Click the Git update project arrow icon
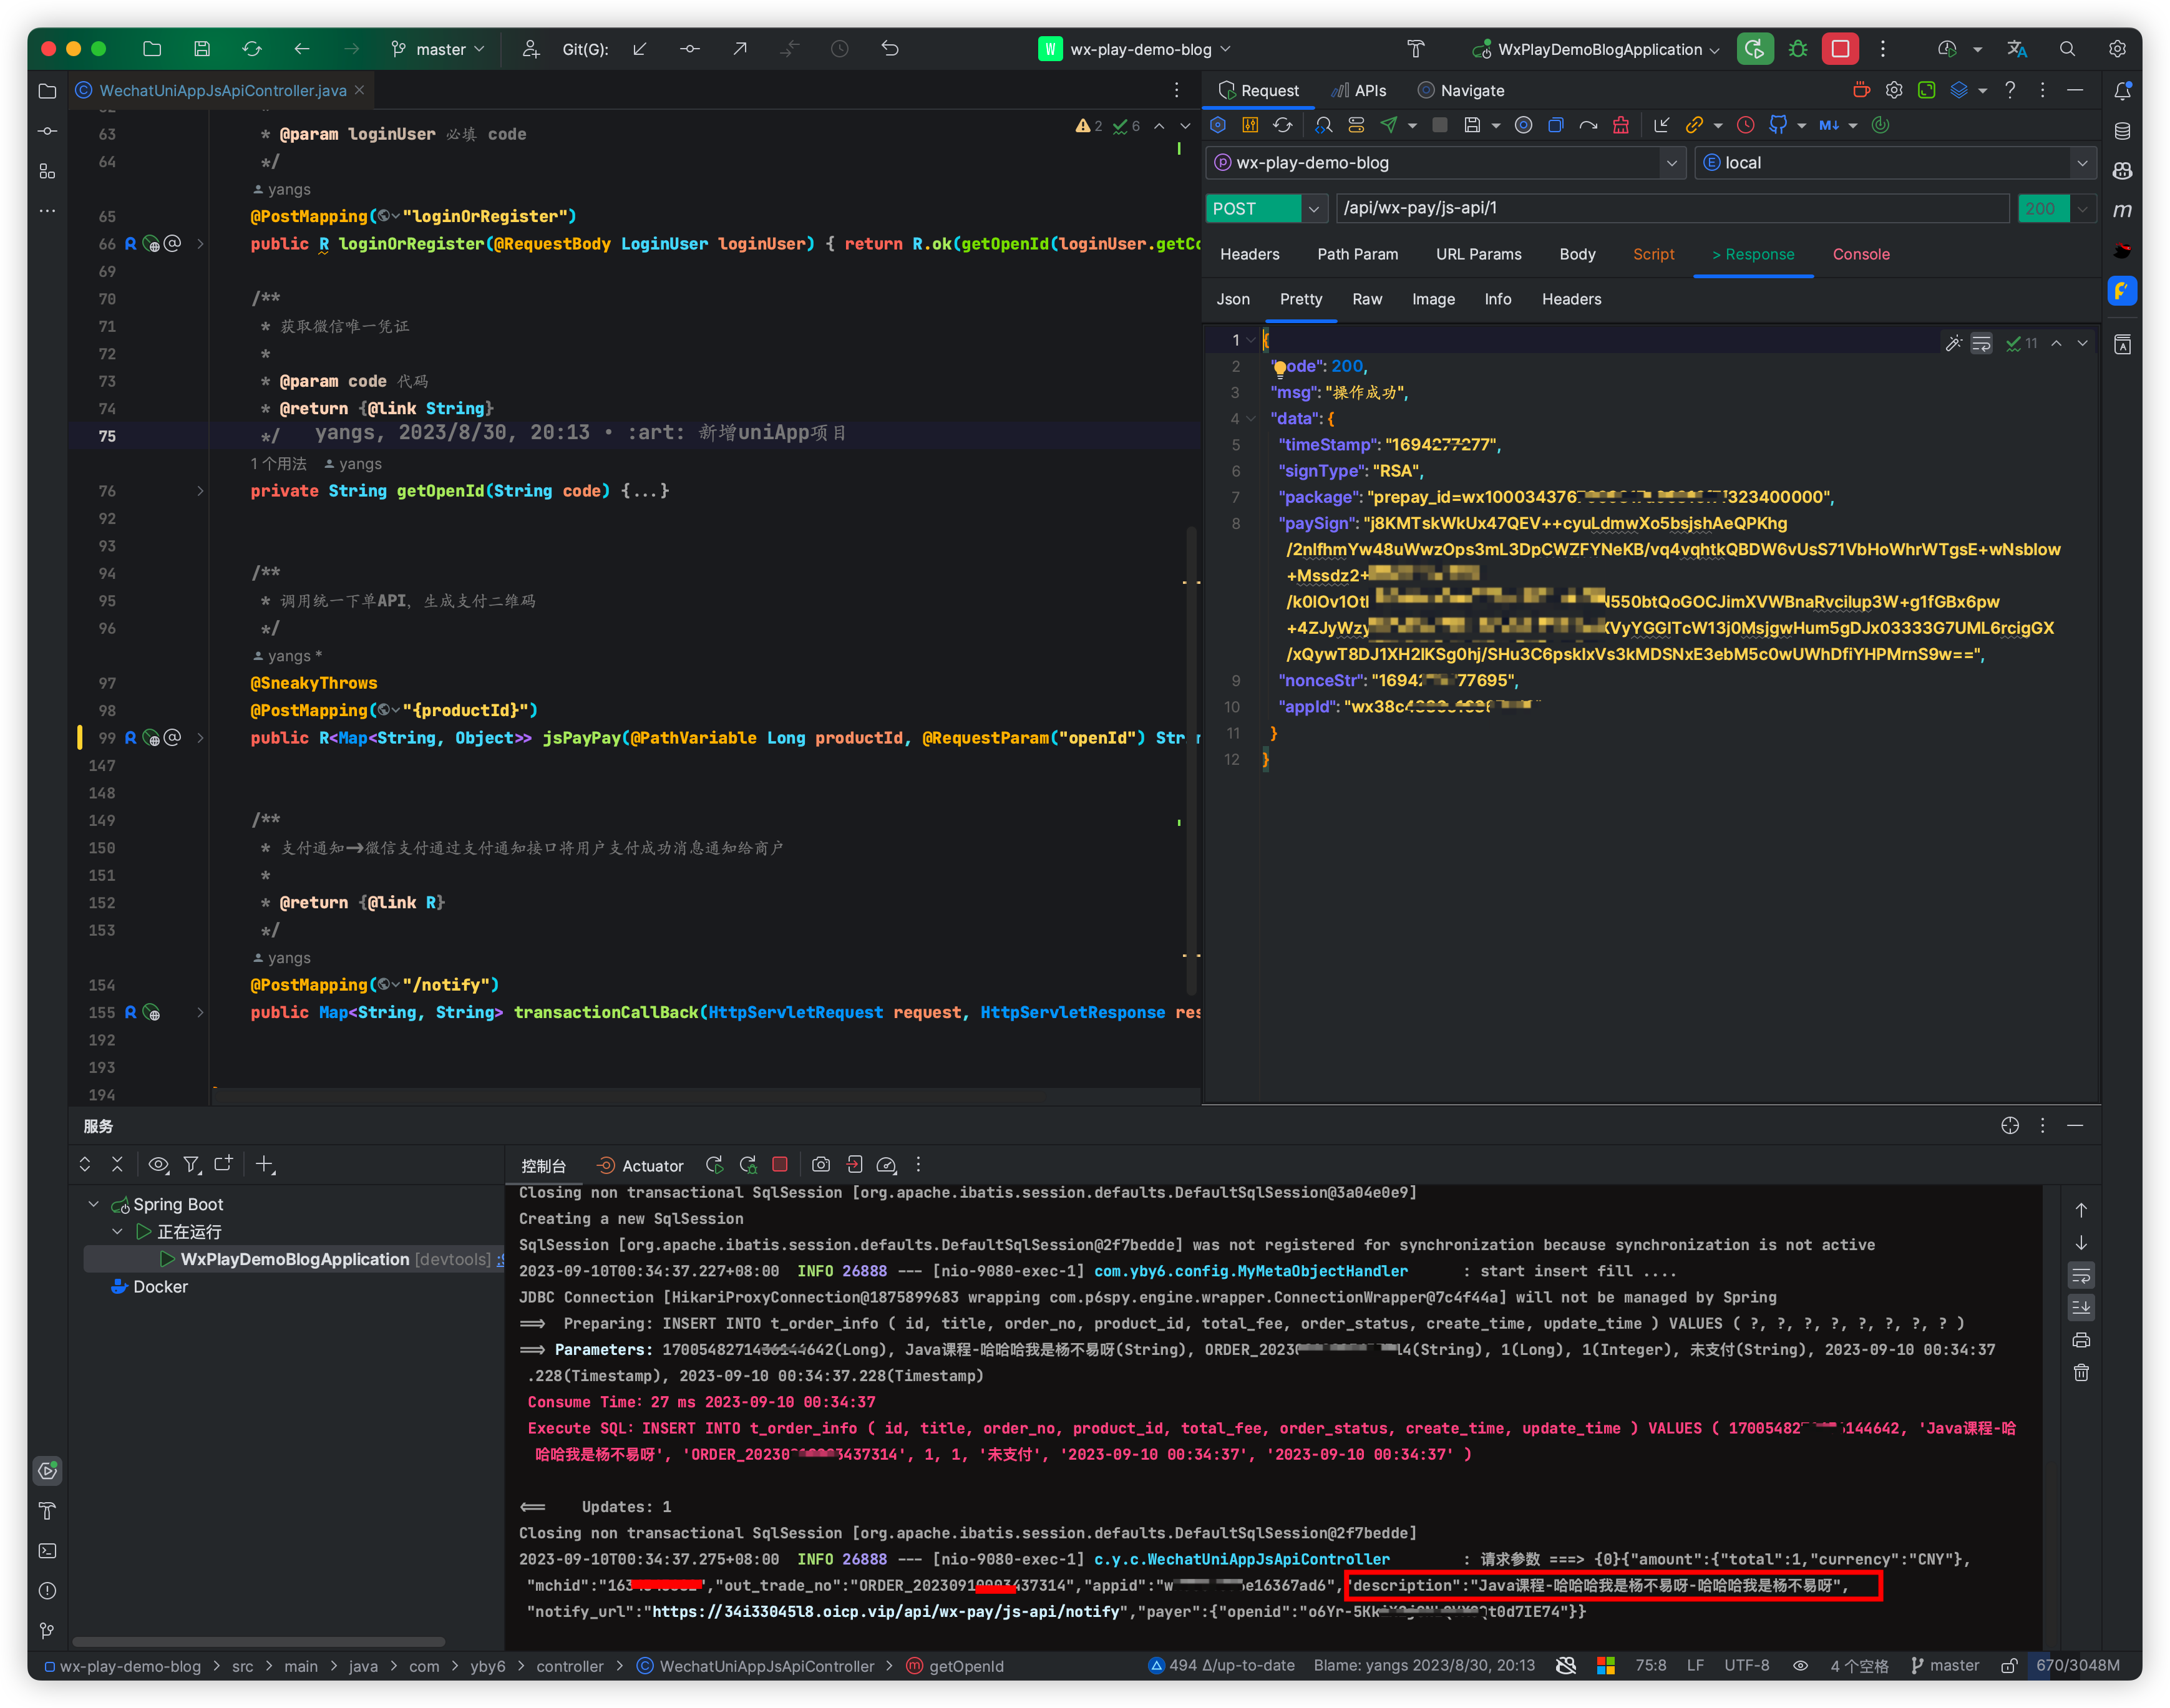The width and height of the screenshot is (2170, 1708). click(640, 49)
